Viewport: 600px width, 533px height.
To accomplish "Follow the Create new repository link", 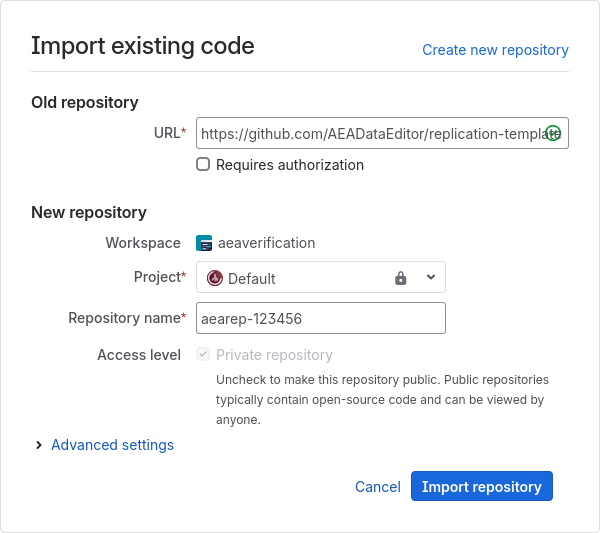I will [495, 50].
